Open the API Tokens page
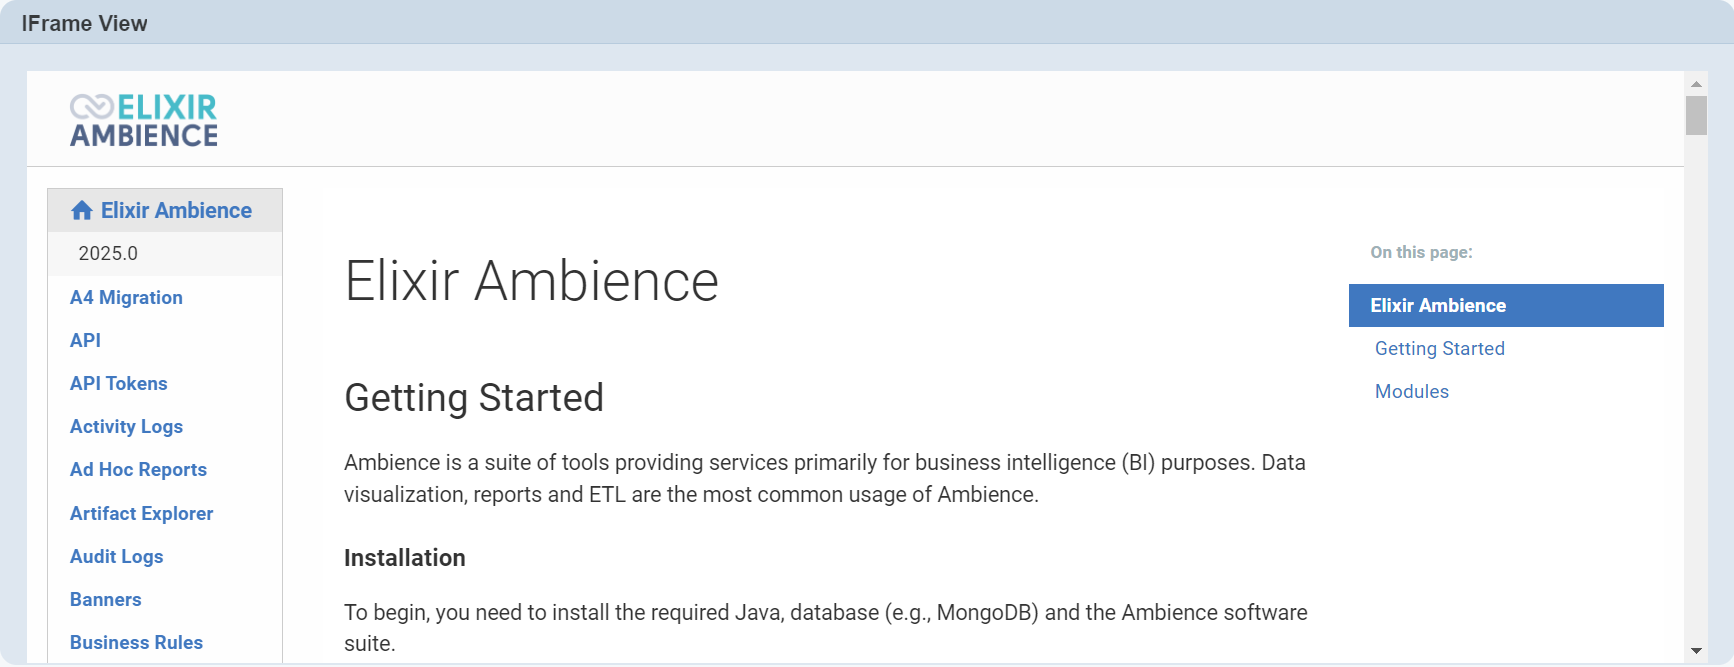Image resolution: width=1734 pixels, height=667 pixels. 118,384
